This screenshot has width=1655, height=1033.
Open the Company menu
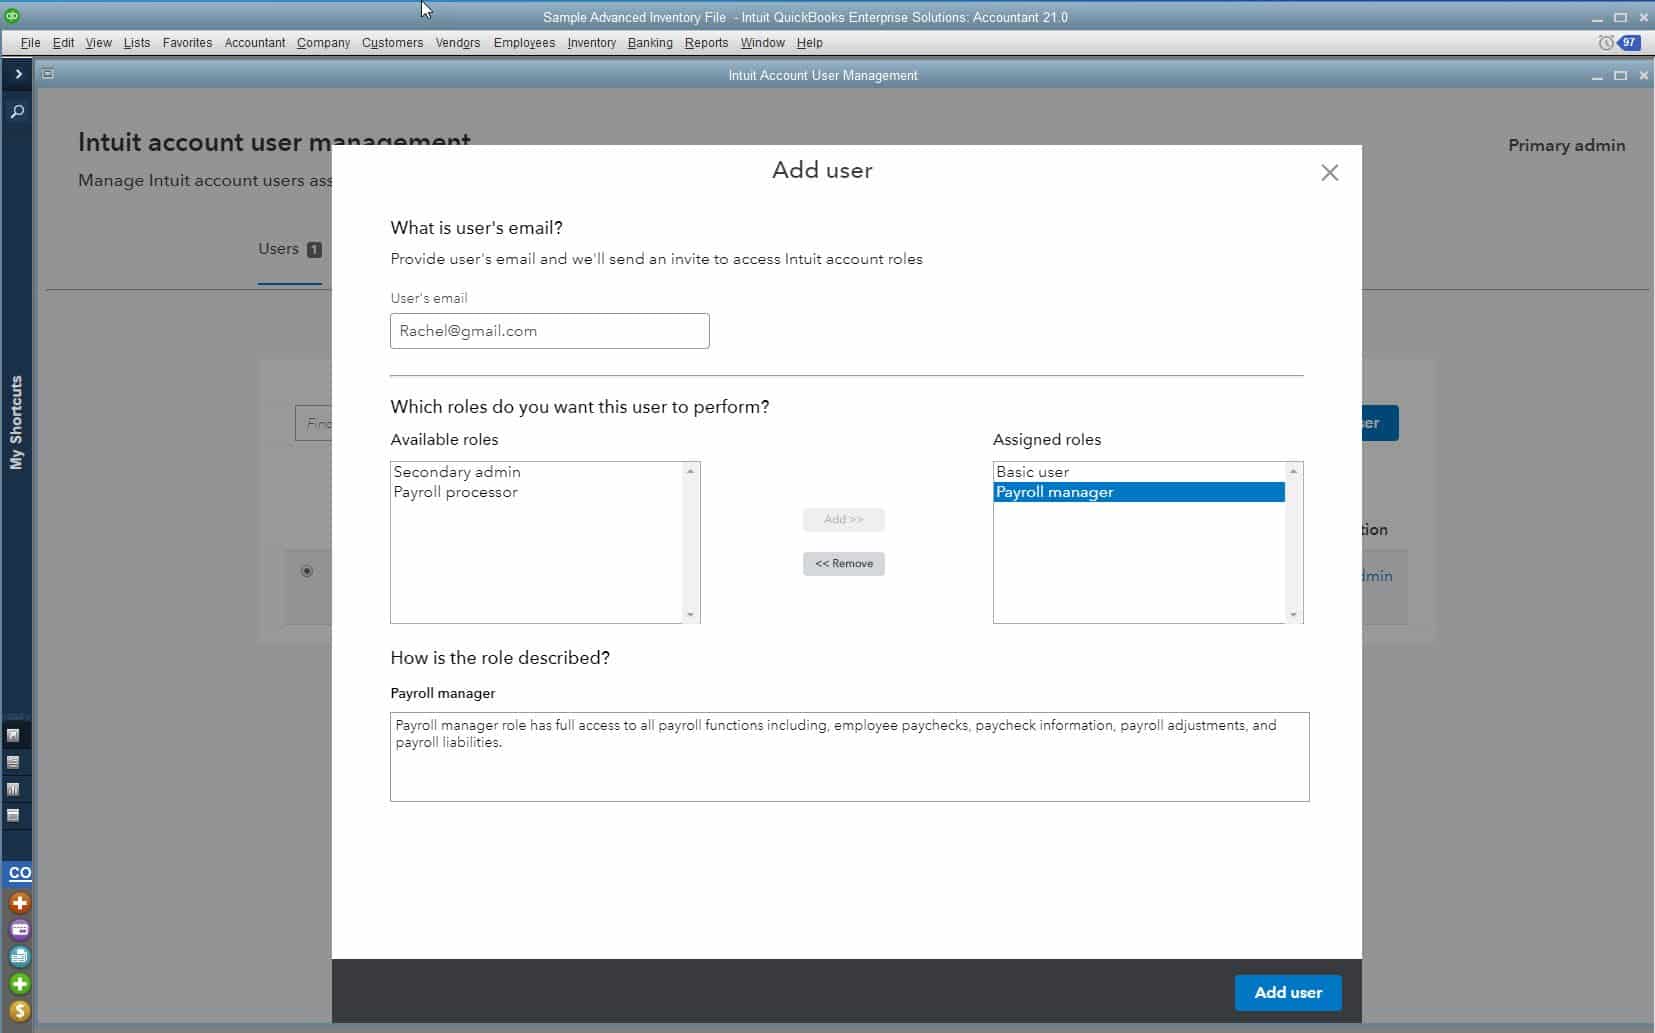323,43
